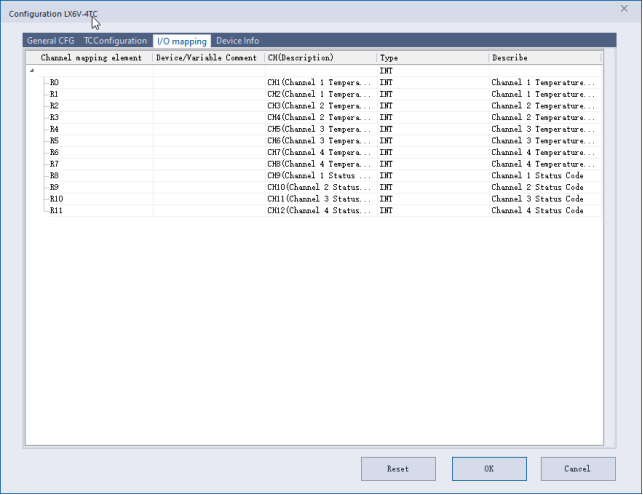Click the CH11 Channel 3 Status cell
This screenshot has height=495, width=643.
coord(321,199)
